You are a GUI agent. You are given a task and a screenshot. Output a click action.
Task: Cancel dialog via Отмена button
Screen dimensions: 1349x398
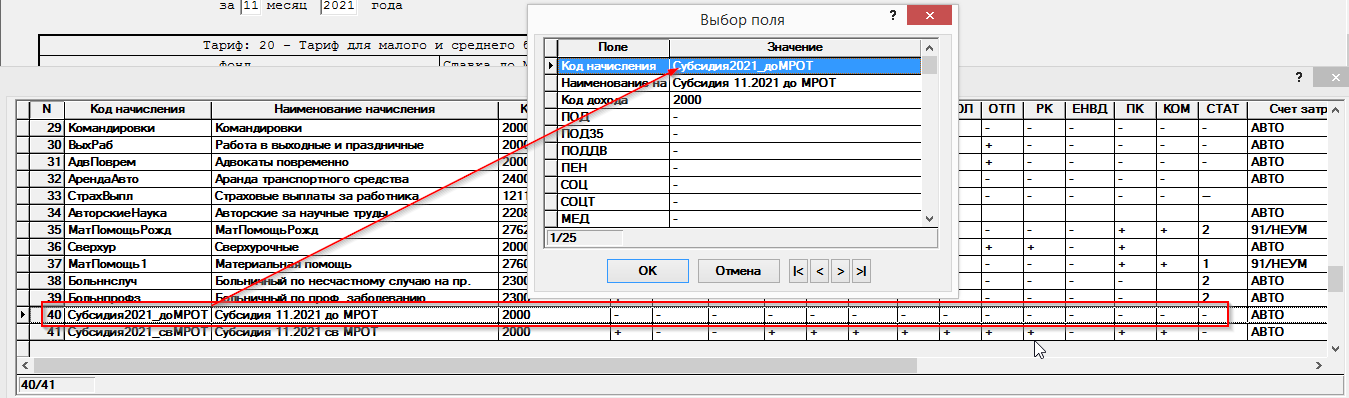[x=738, y=270]
